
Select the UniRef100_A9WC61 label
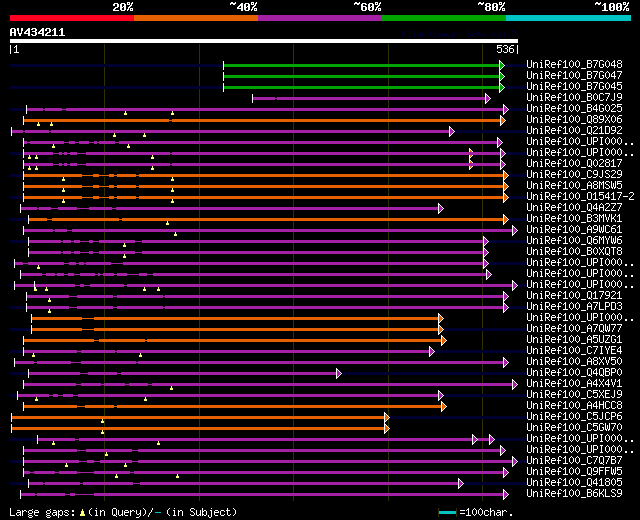574,230
